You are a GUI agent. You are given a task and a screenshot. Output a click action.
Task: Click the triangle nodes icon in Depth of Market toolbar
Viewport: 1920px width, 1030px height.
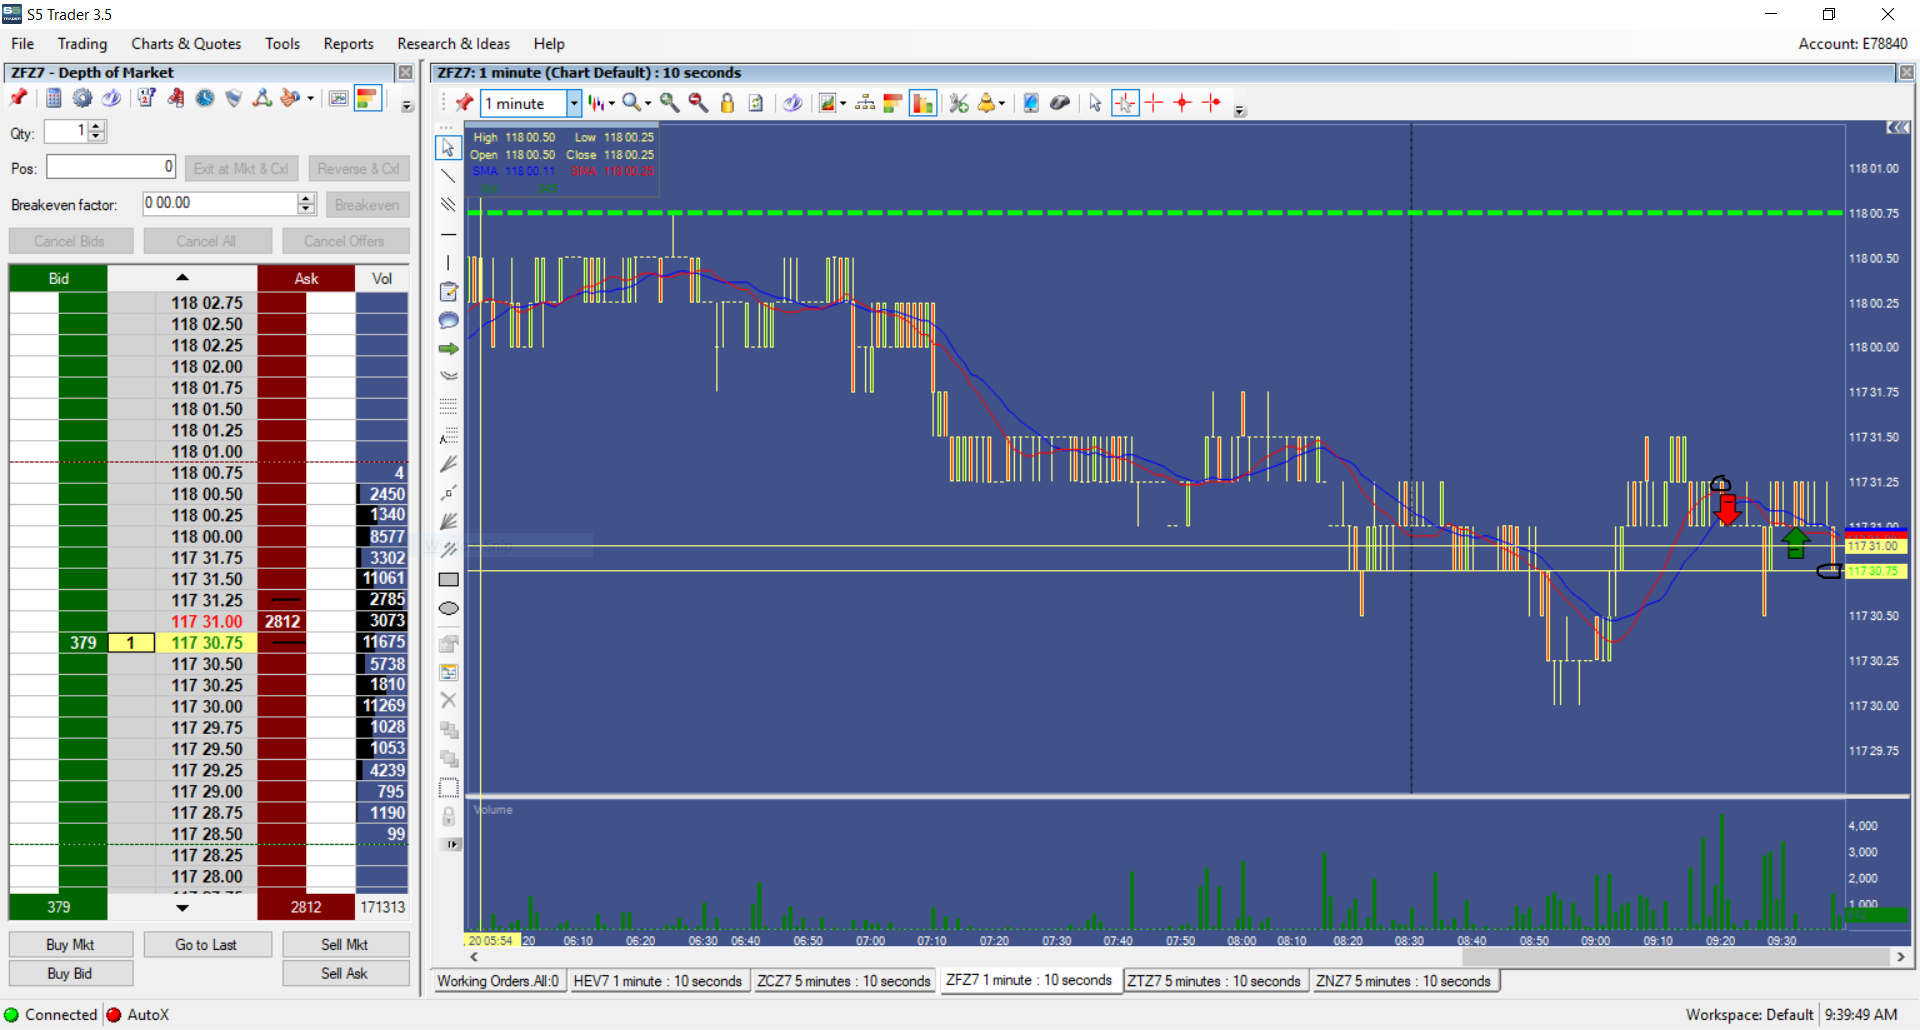[263, 98]
